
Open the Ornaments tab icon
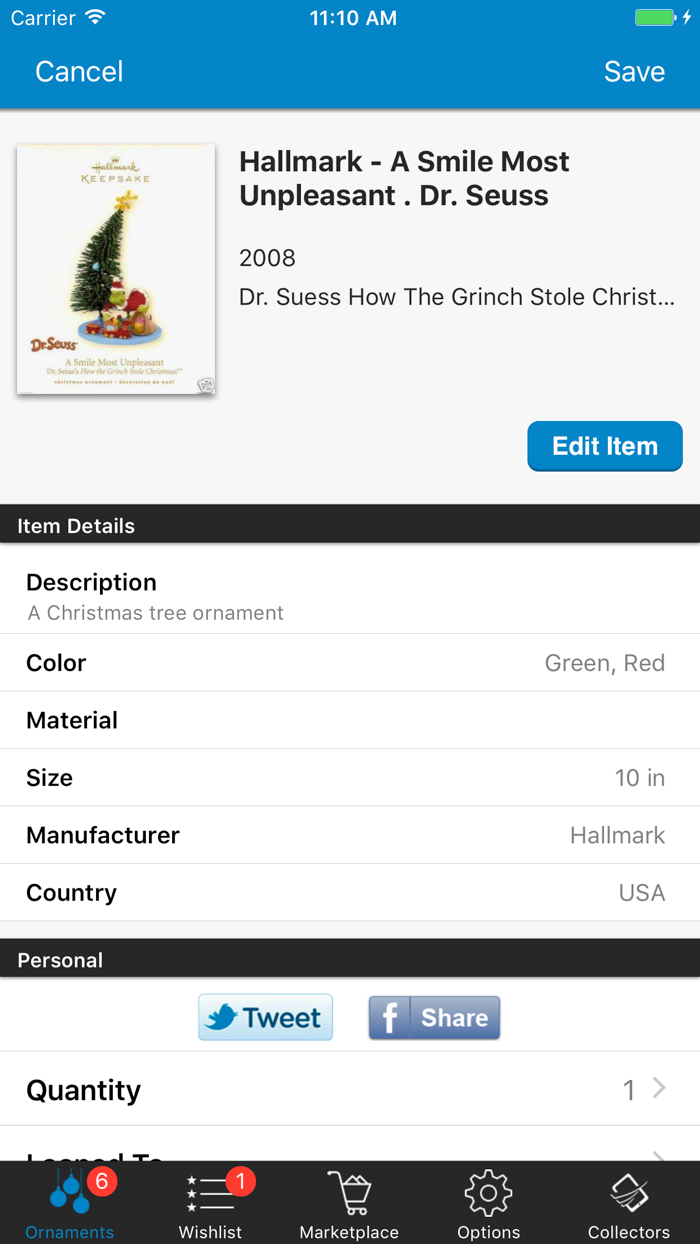[68, 1193]
